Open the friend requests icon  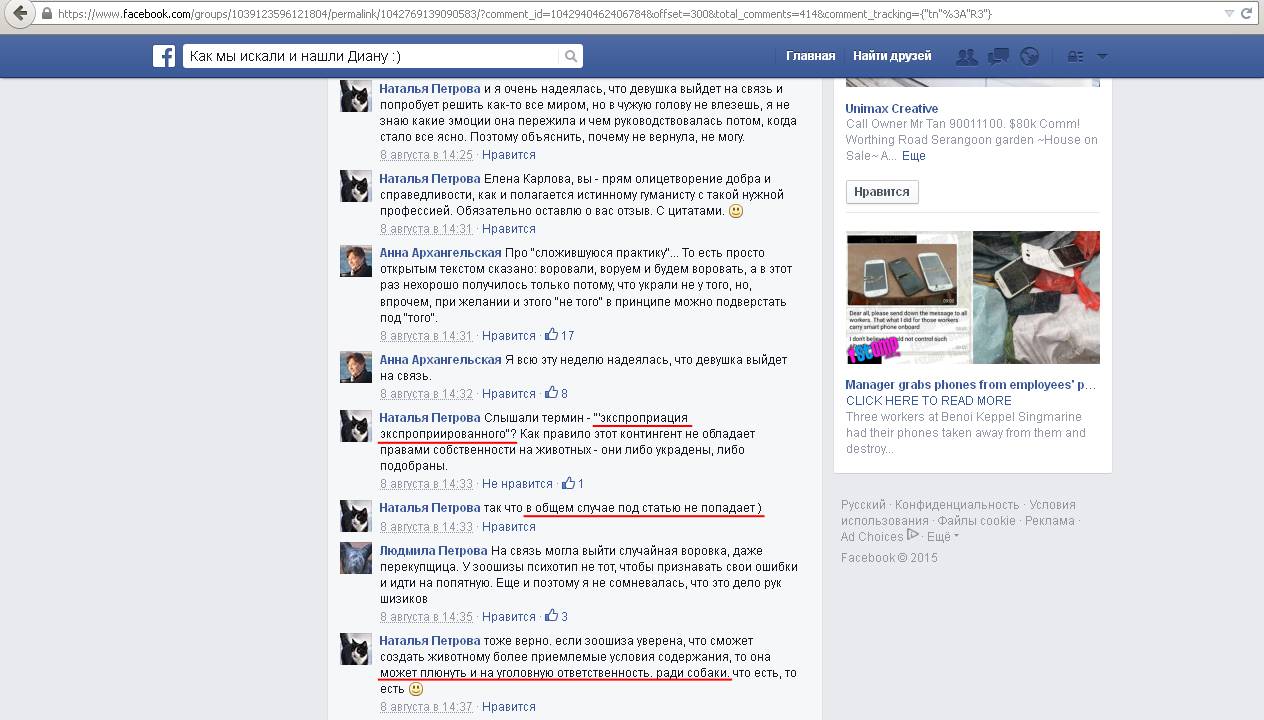(966, 57)
